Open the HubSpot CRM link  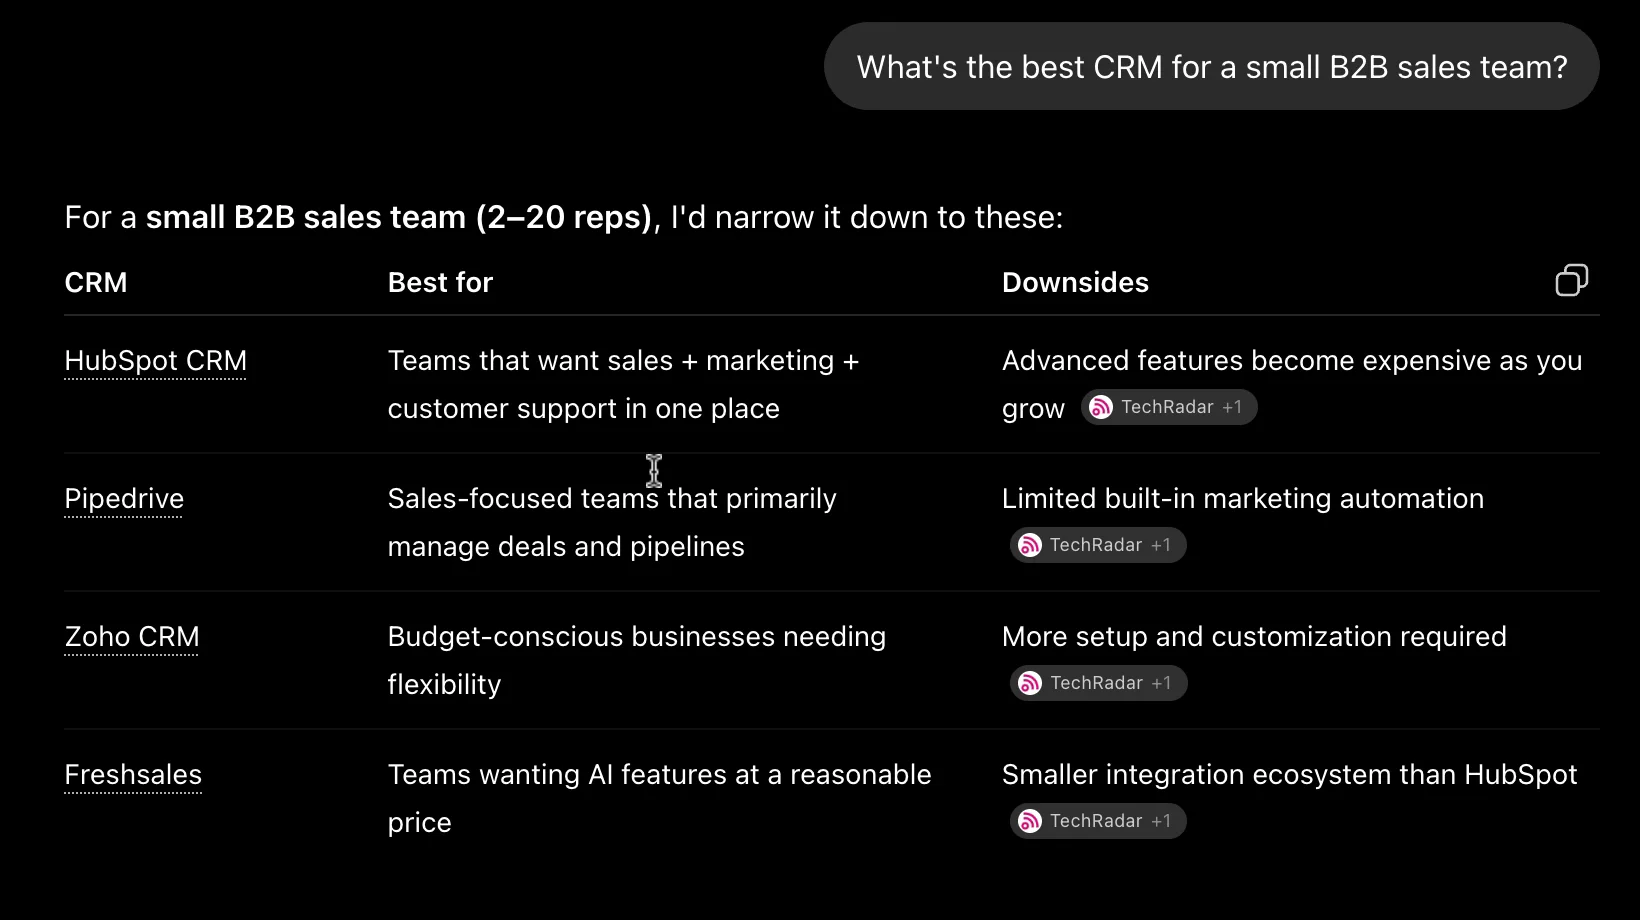click(x=155, y=361)
